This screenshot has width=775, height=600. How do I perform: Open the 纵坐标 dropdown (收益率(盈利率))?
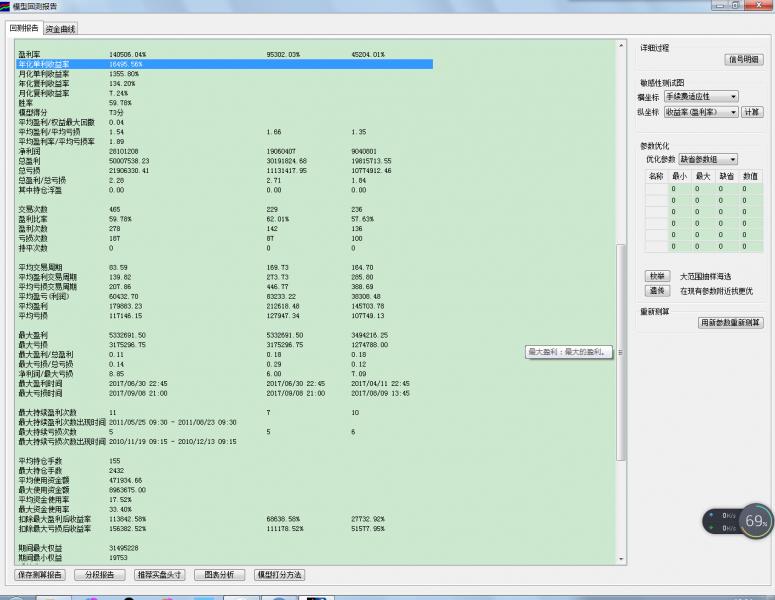click(x=701, y=112)
